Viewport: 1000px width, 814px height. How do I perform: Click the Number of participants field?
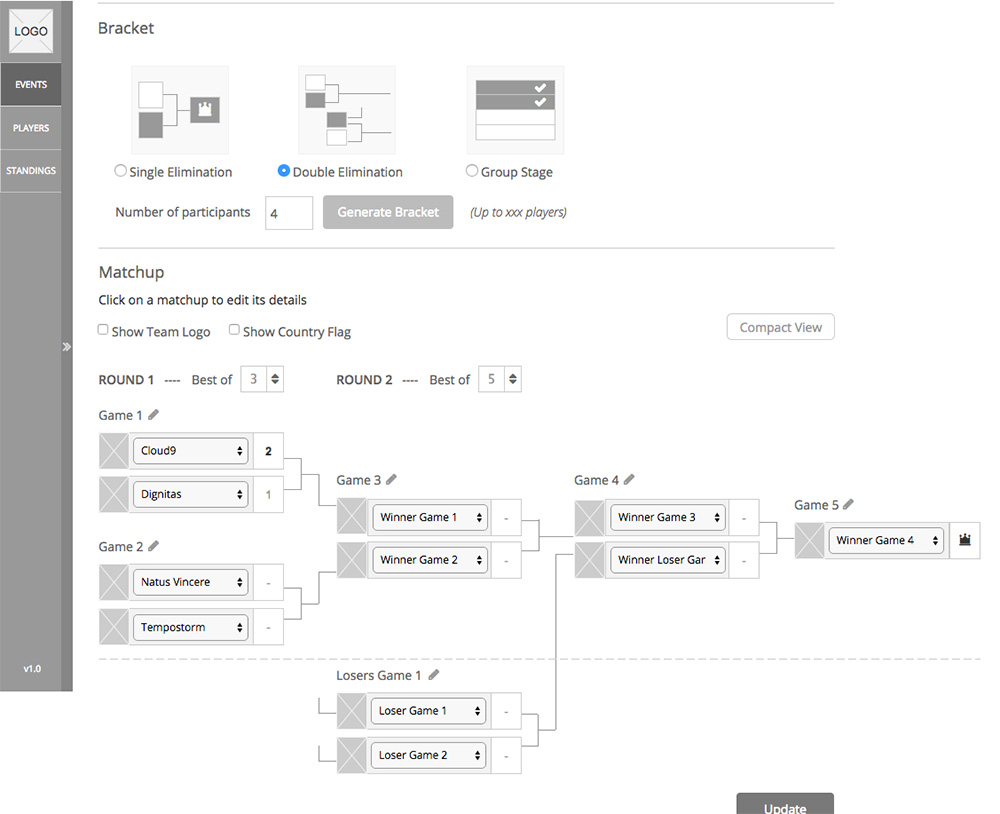(x=288, y=212)
